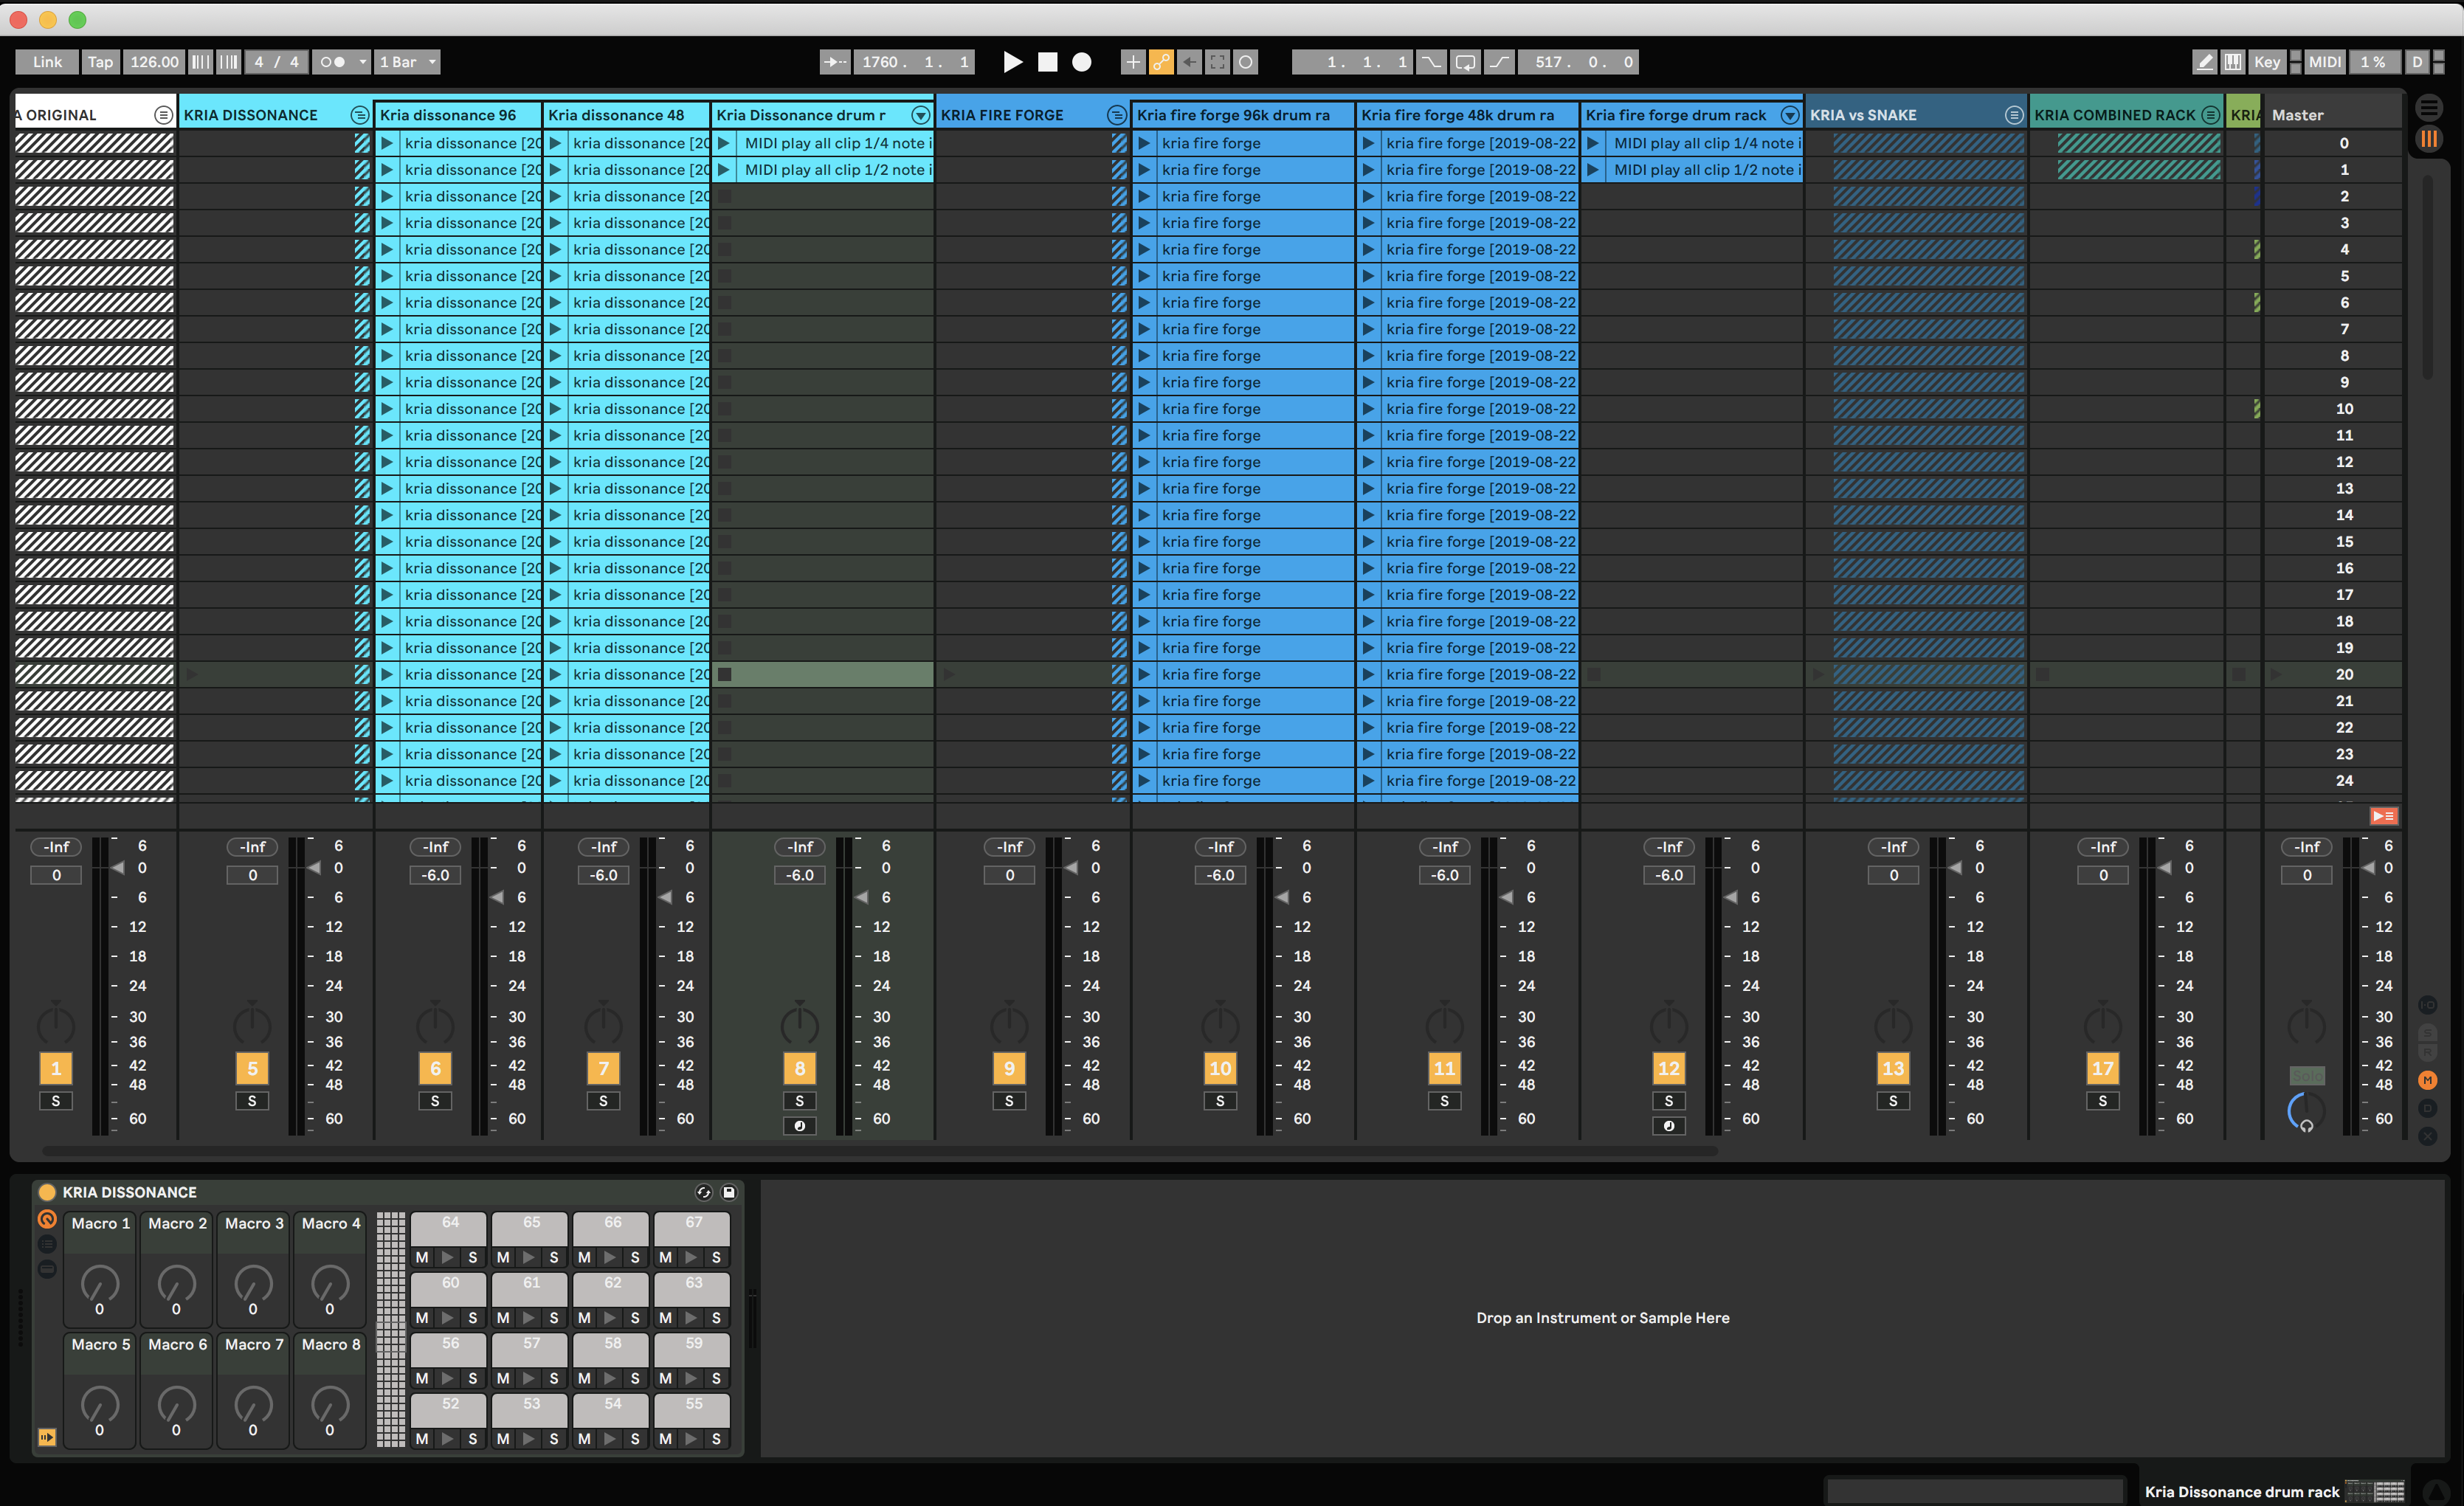Image resolution: width=2464 pixels, height=1506 pixels.
Task: Click Capture MIDI bracket icon
Action: click(1217, 62)
